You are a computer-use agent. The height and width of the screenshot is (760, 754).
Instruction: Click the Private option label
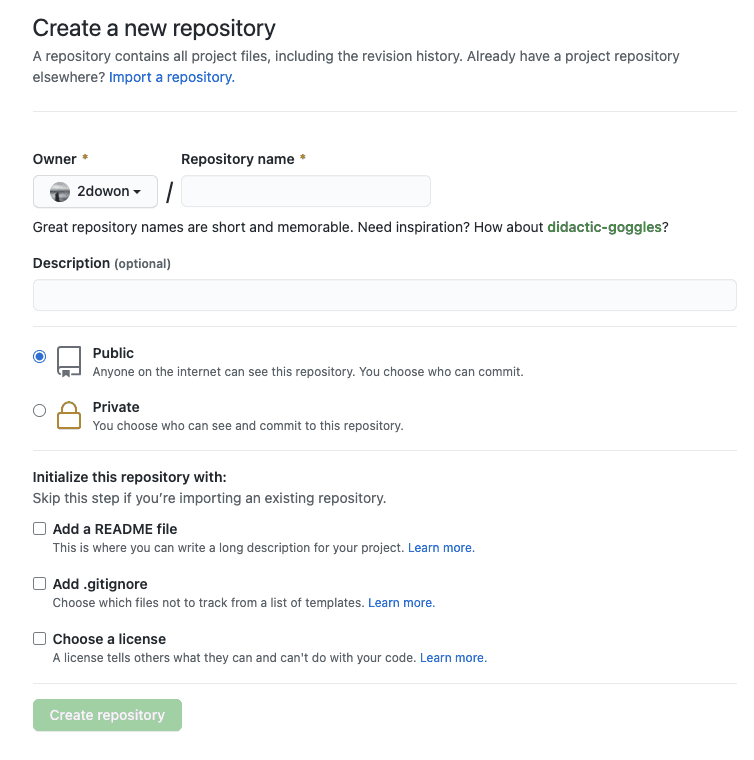click(x=116, y=407)
